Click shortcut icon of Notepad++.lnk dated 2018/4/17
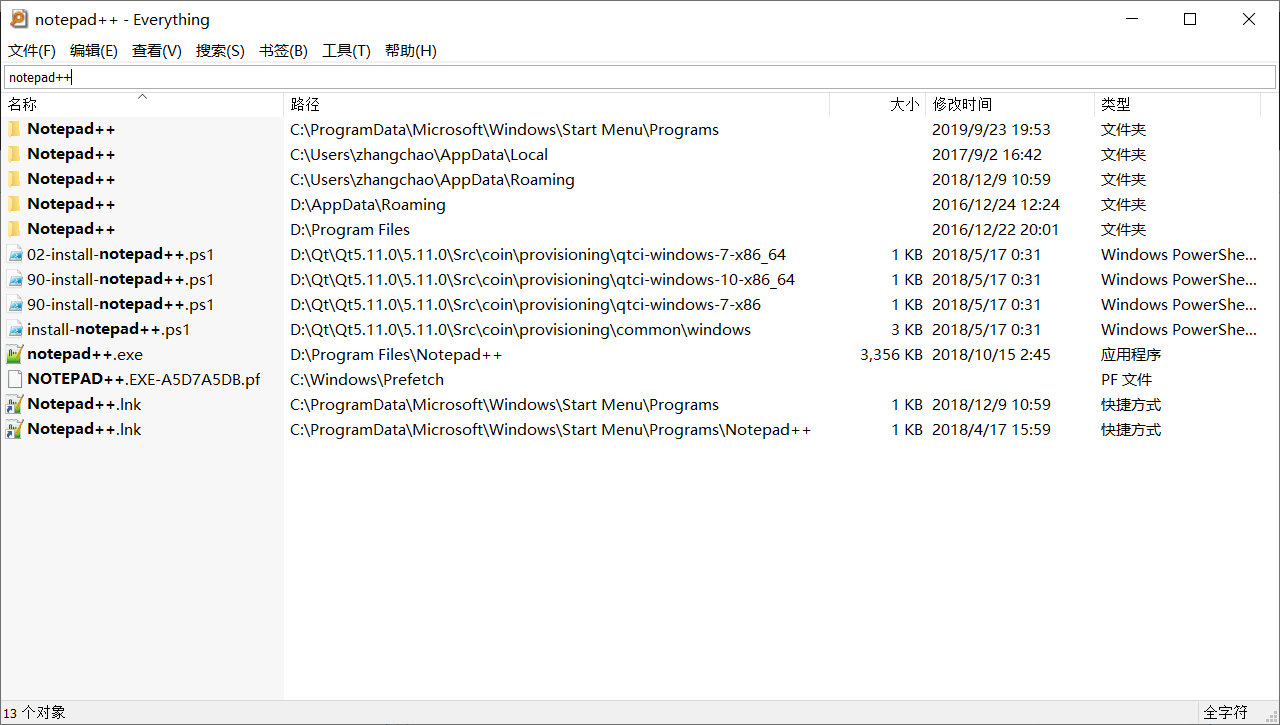This screenshot has width=1280, height=725. [14, 429]
